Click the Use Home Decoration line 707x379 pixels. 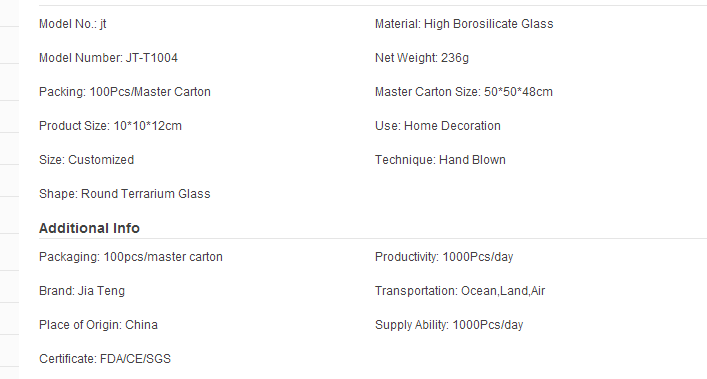point(438,126)
